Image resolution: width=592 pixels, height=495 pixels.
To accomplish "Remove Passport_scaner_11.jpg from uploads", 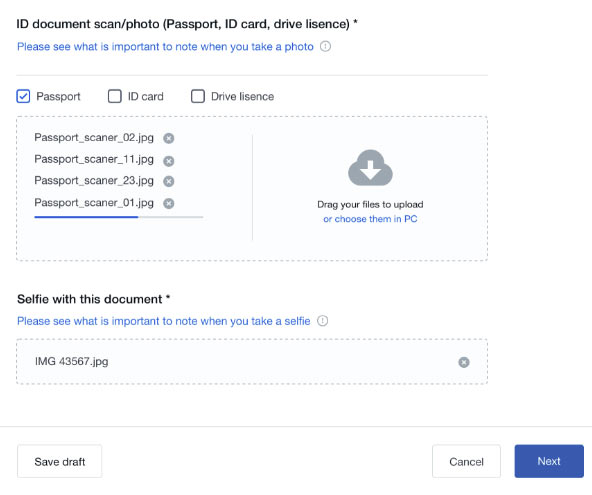I will point(169,161).
